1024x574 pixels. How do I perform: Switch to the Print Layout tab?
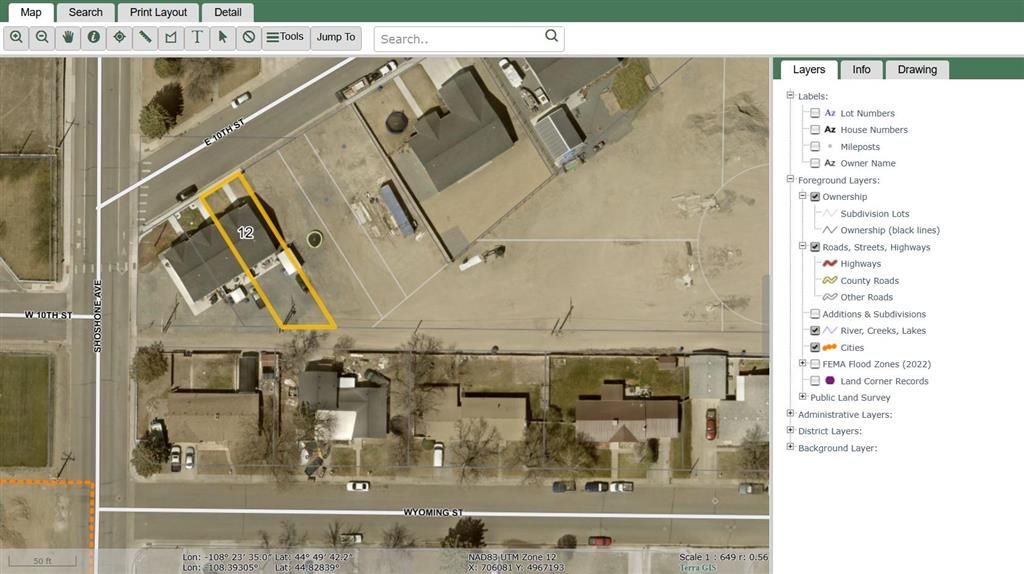[158, 12]
